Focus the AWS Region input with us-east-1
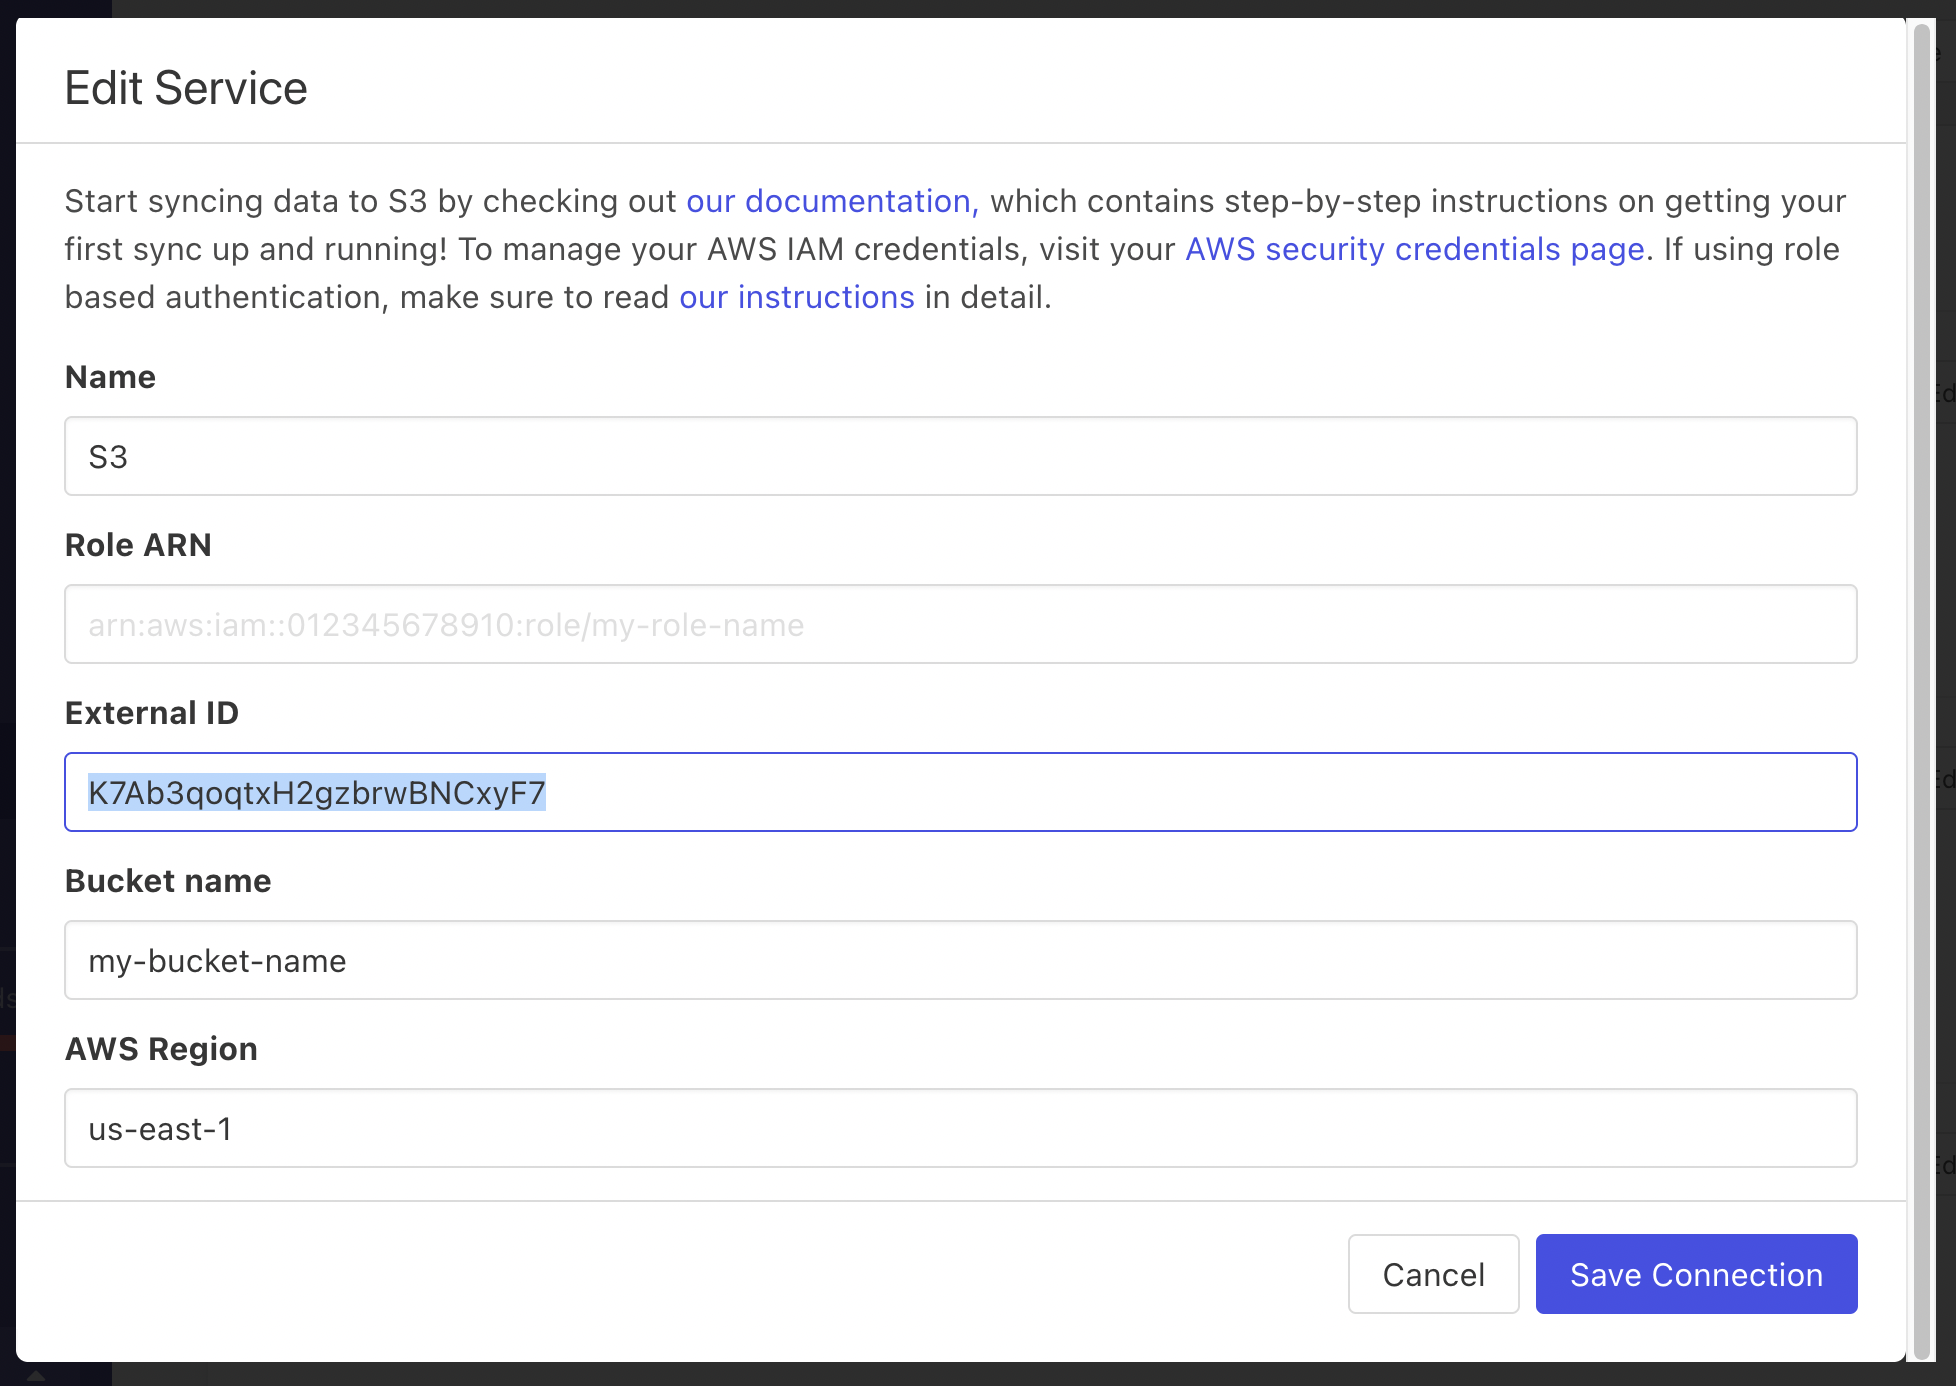 960,1129
